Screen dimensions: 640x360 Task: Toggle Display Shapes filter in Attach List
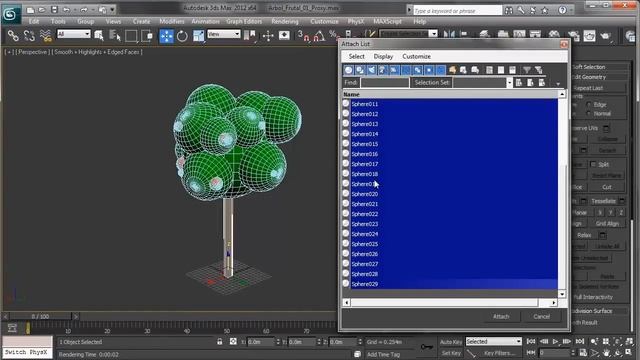[x=360, y=70]
